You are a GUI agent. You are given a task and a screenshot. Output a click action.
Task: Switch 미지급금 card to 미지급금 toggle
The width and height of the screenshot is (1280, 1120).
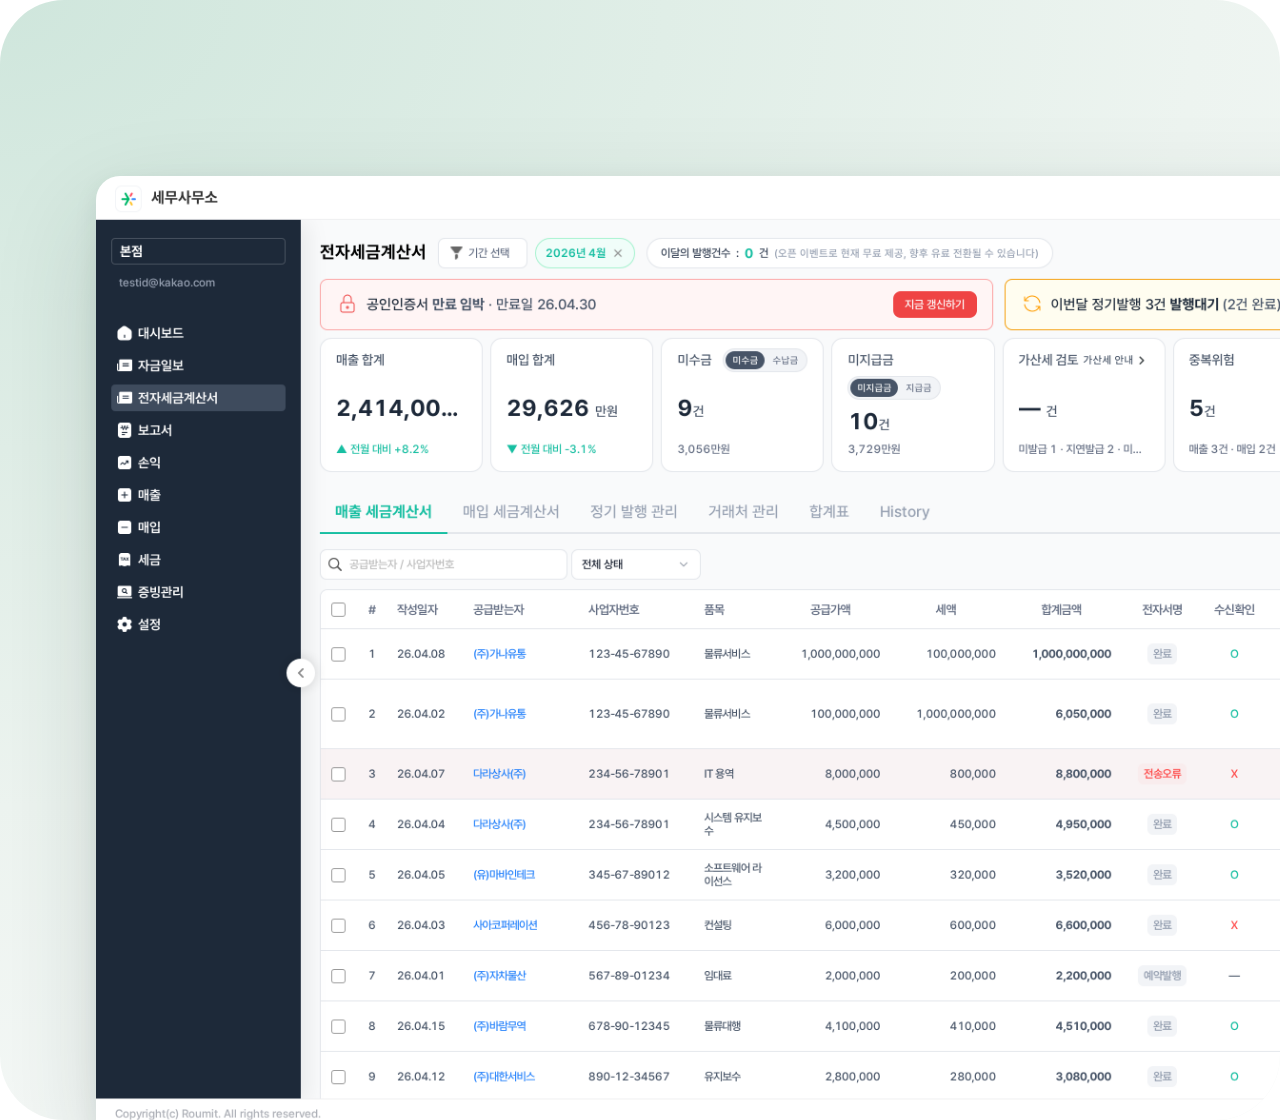pyautogui.click(x=874, y=388)
